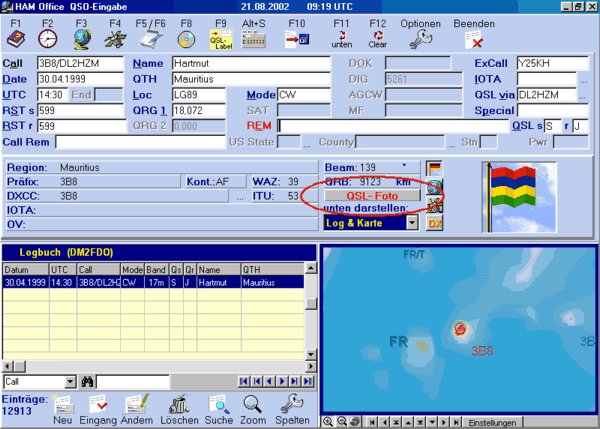This screenshot has height=429, width=600.
Task: Jump to the last logbook record
Action: click(x=308, y=381)
